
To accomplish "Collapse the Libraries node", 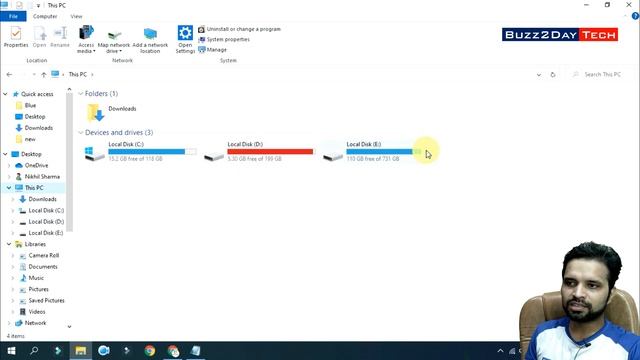I will click(x=9, y=244).
